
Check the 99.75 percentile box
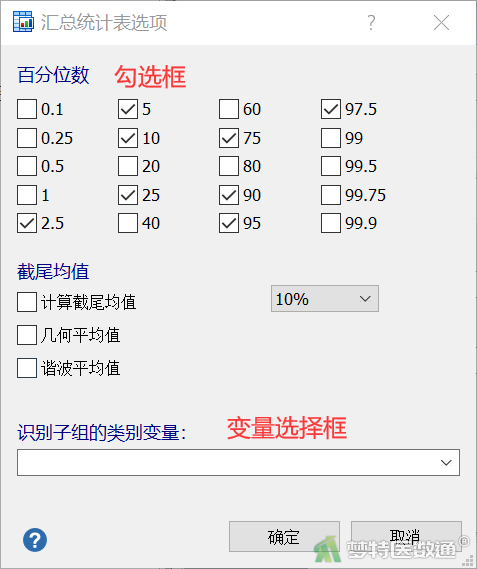(x=331, y=195)
